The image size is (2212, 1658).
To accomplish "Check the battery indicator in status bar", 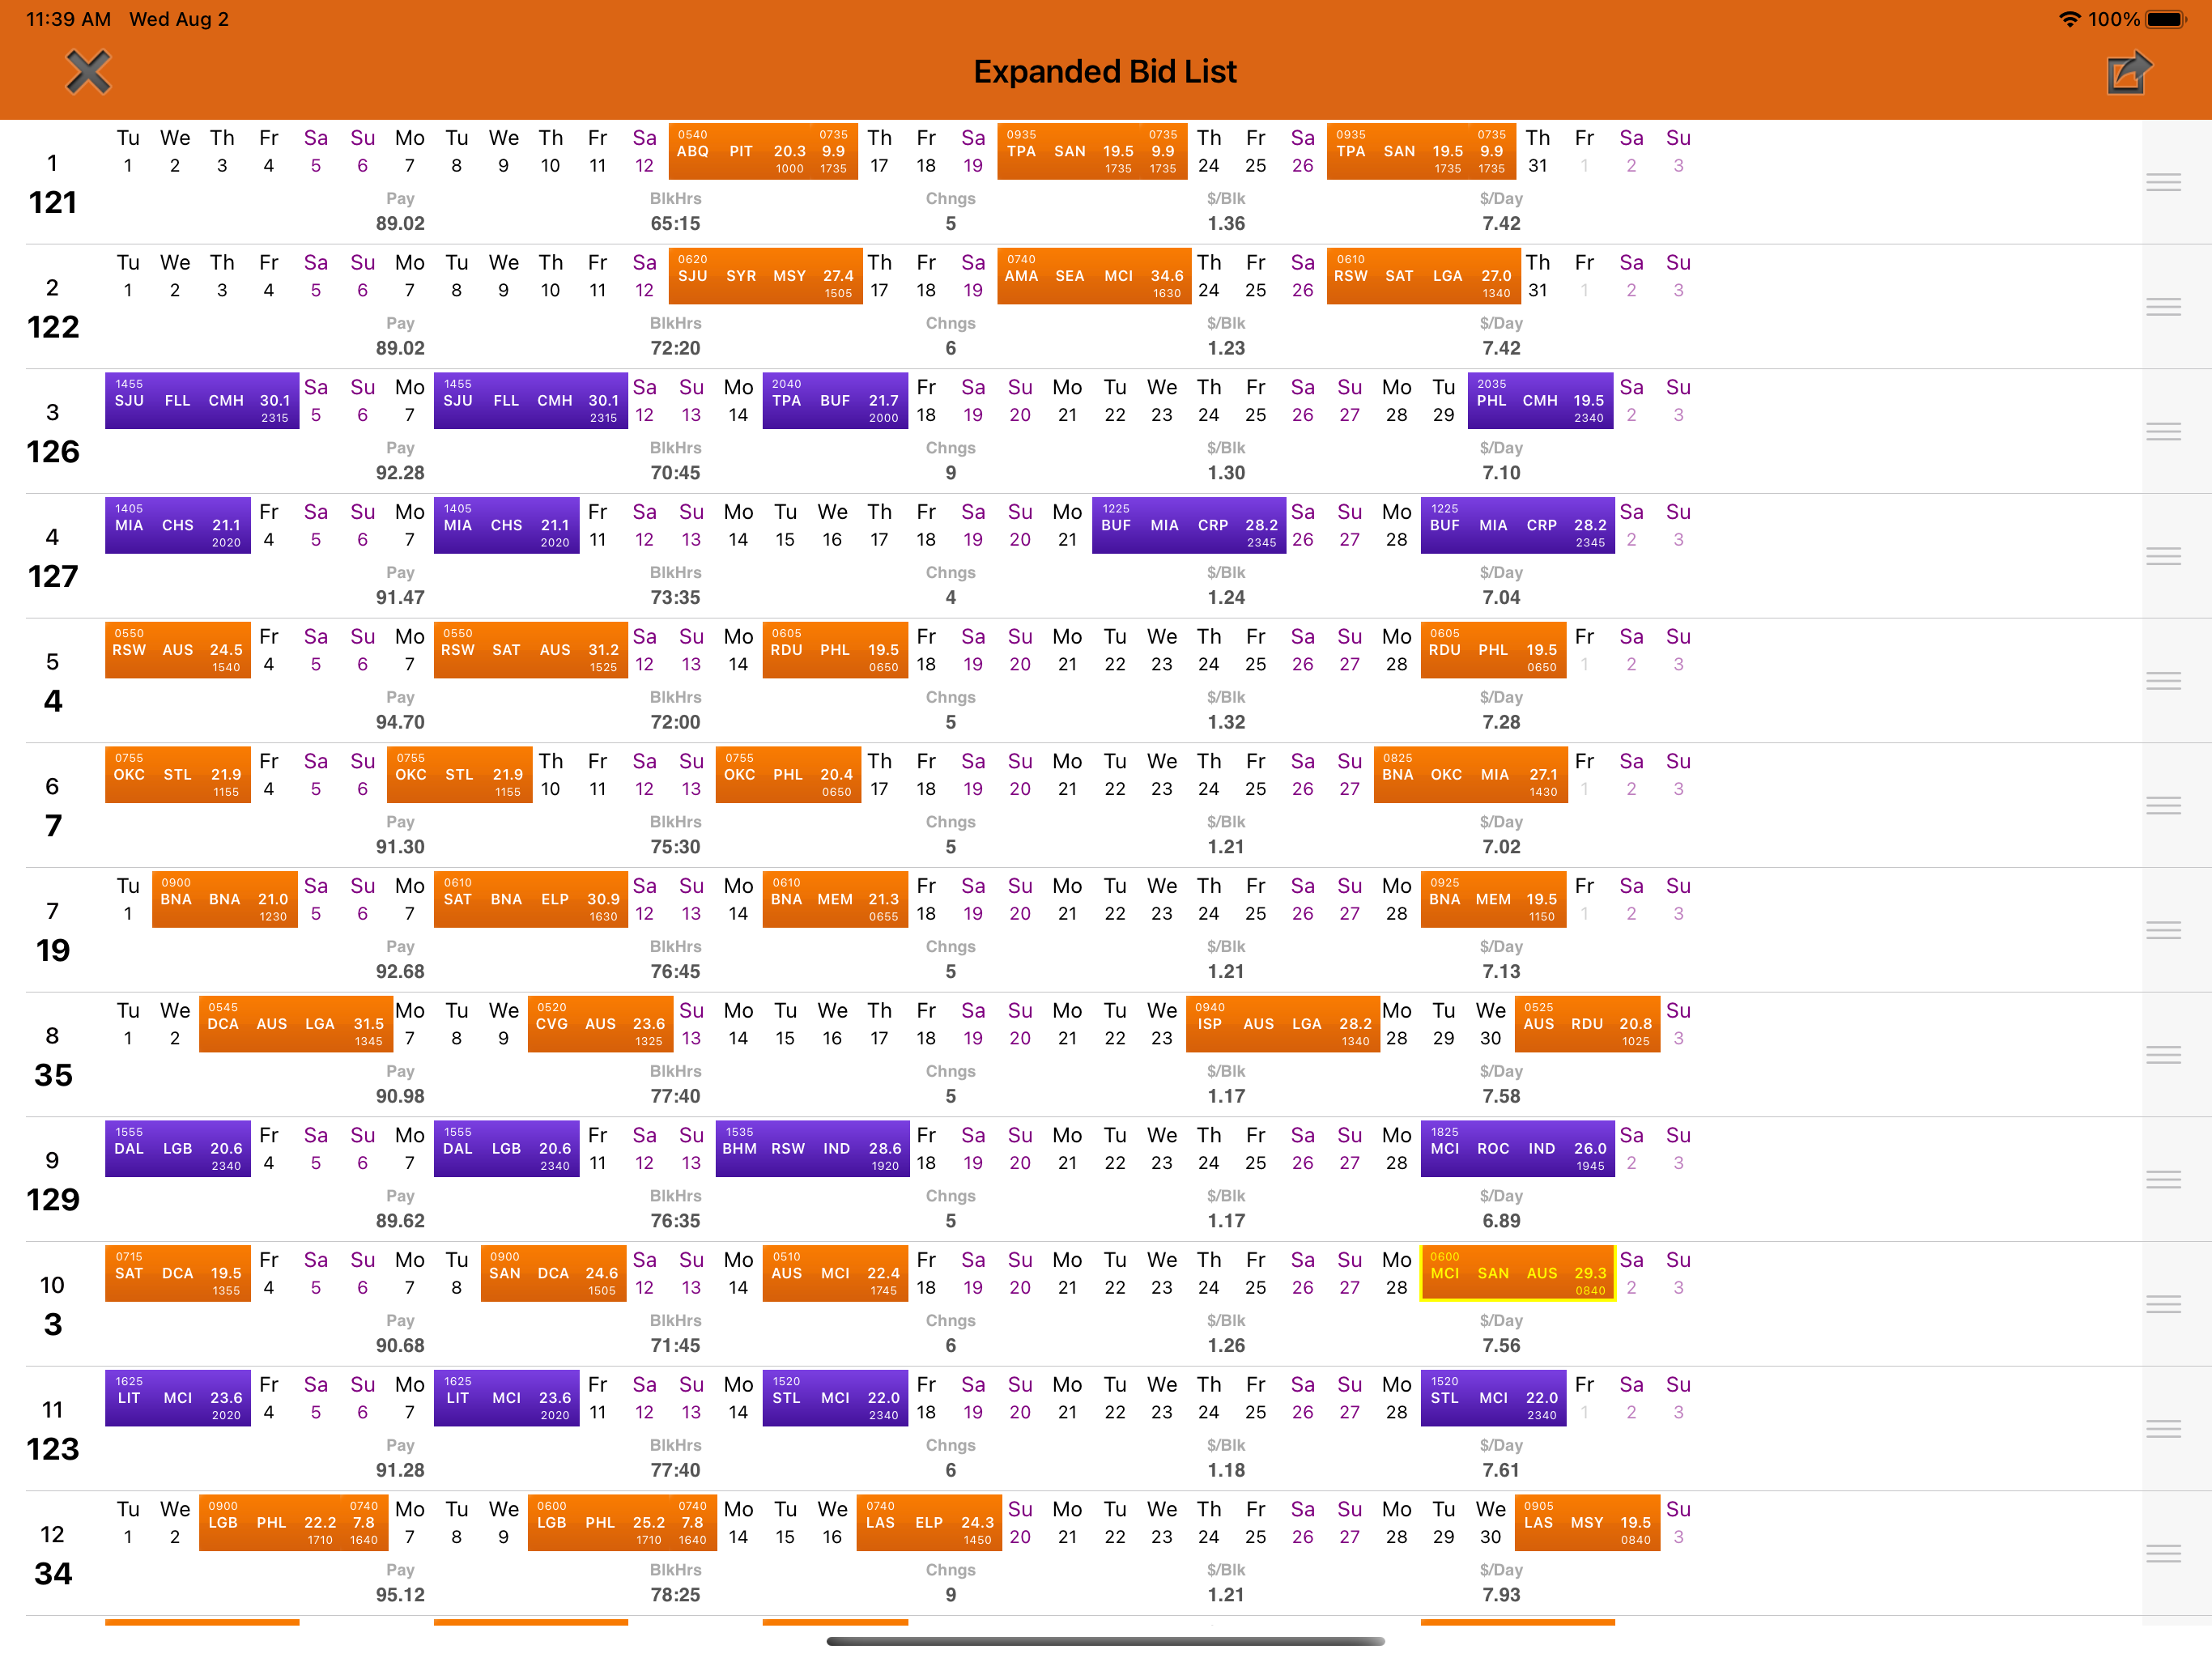I will tap(2166, 19).
